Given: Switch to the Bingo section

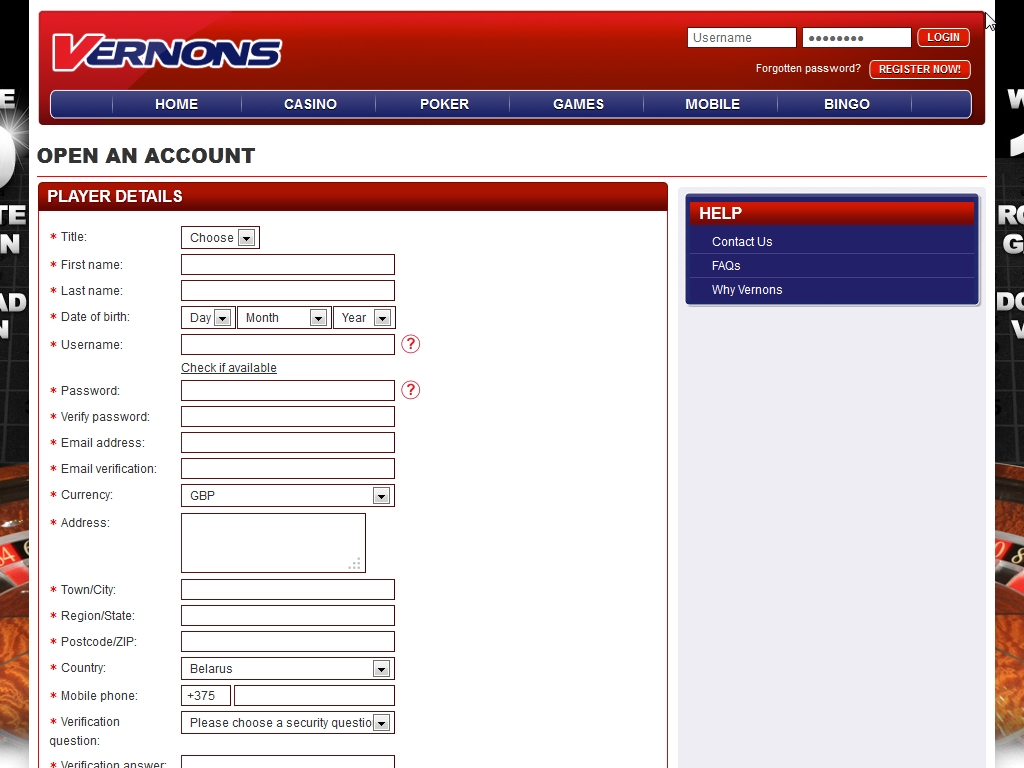Looking at the screenshot, I should coord(846,104).
